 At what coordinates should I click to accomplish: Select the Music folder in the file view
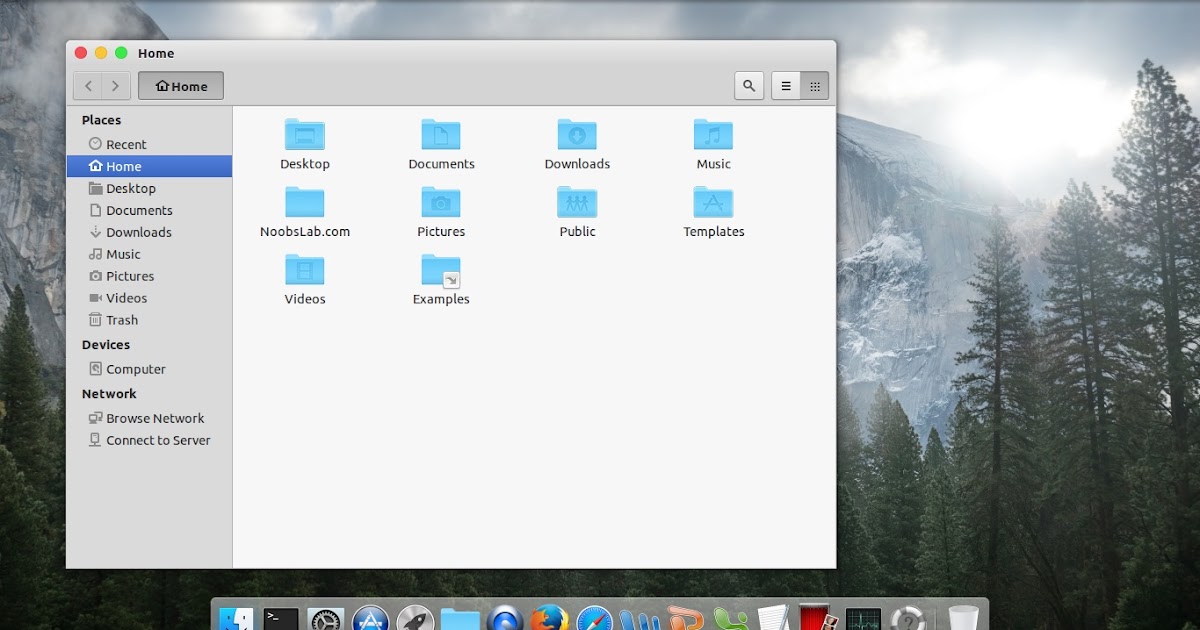713,144
